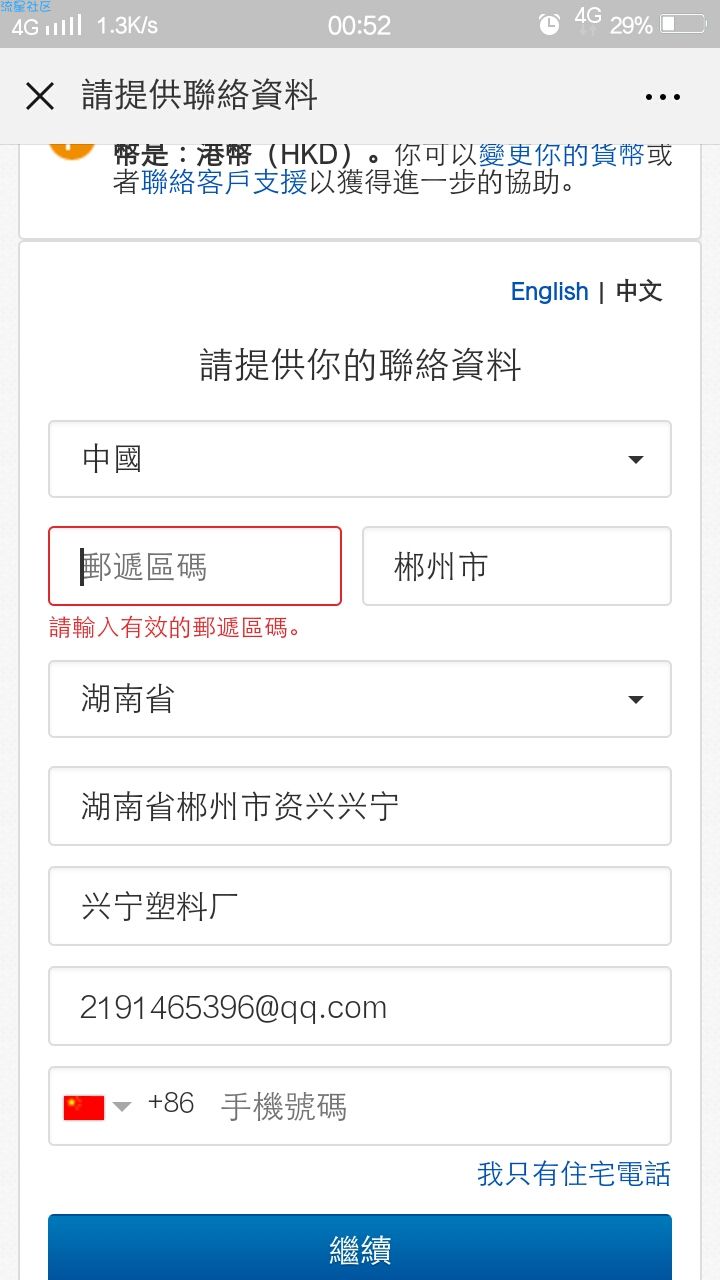
Task: Click the email address field
Action: tap(360, 1006)
